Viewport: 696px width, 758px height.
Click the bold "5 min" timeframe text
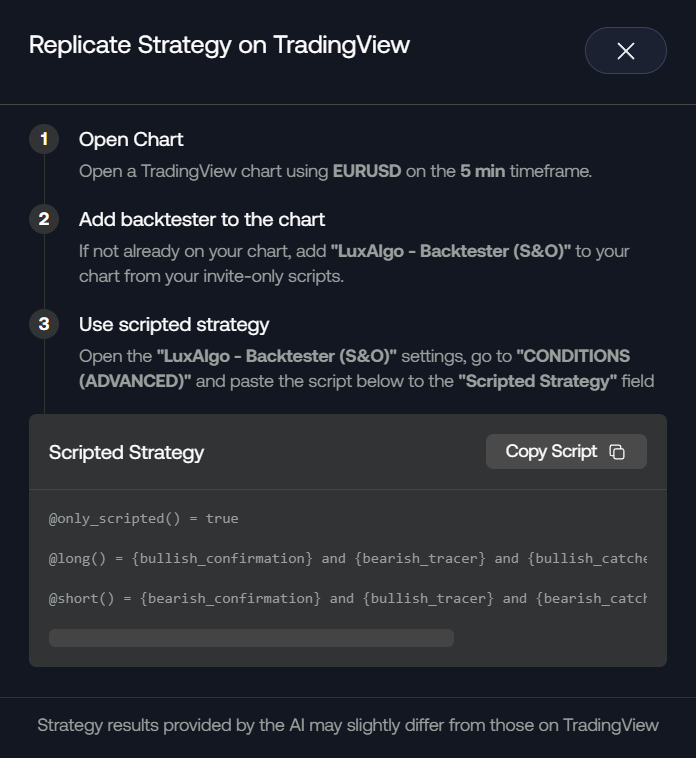point(482,171)
